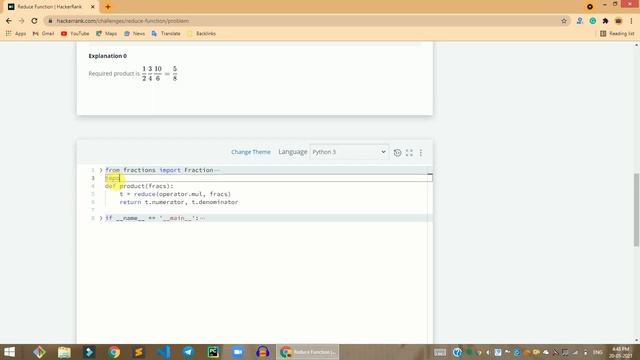Close the Reduce Function HackerRank tab

(x=93, y=7)
